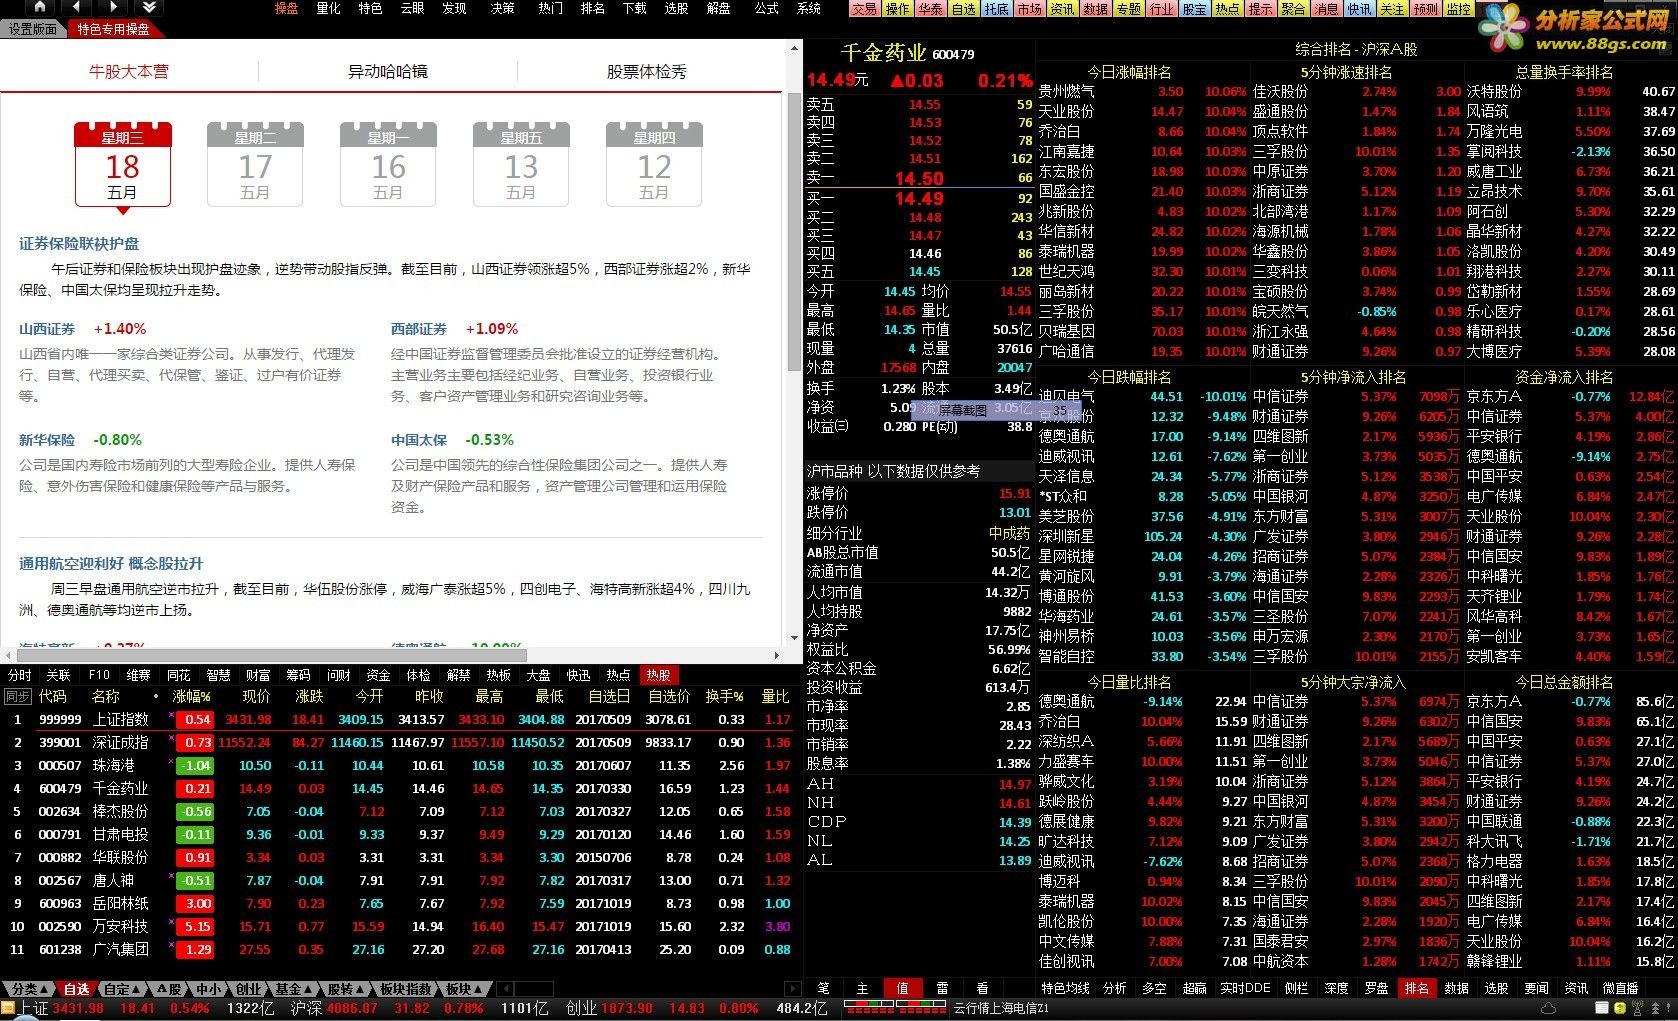
Task: Select the 筹码 tab above the watchlist
Action: pos(298,675)
